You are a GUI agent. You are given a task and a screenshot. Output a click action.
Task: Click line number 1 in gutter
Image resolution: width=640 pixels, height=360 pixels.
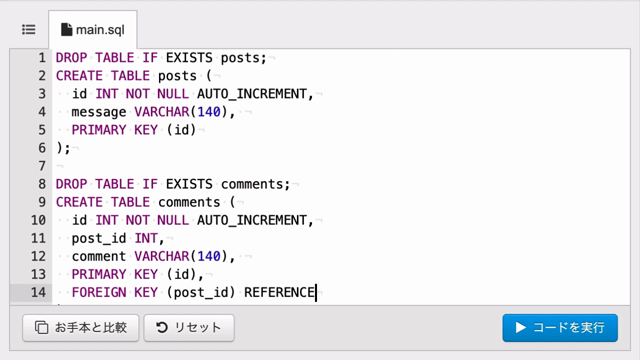pos(42,58)
